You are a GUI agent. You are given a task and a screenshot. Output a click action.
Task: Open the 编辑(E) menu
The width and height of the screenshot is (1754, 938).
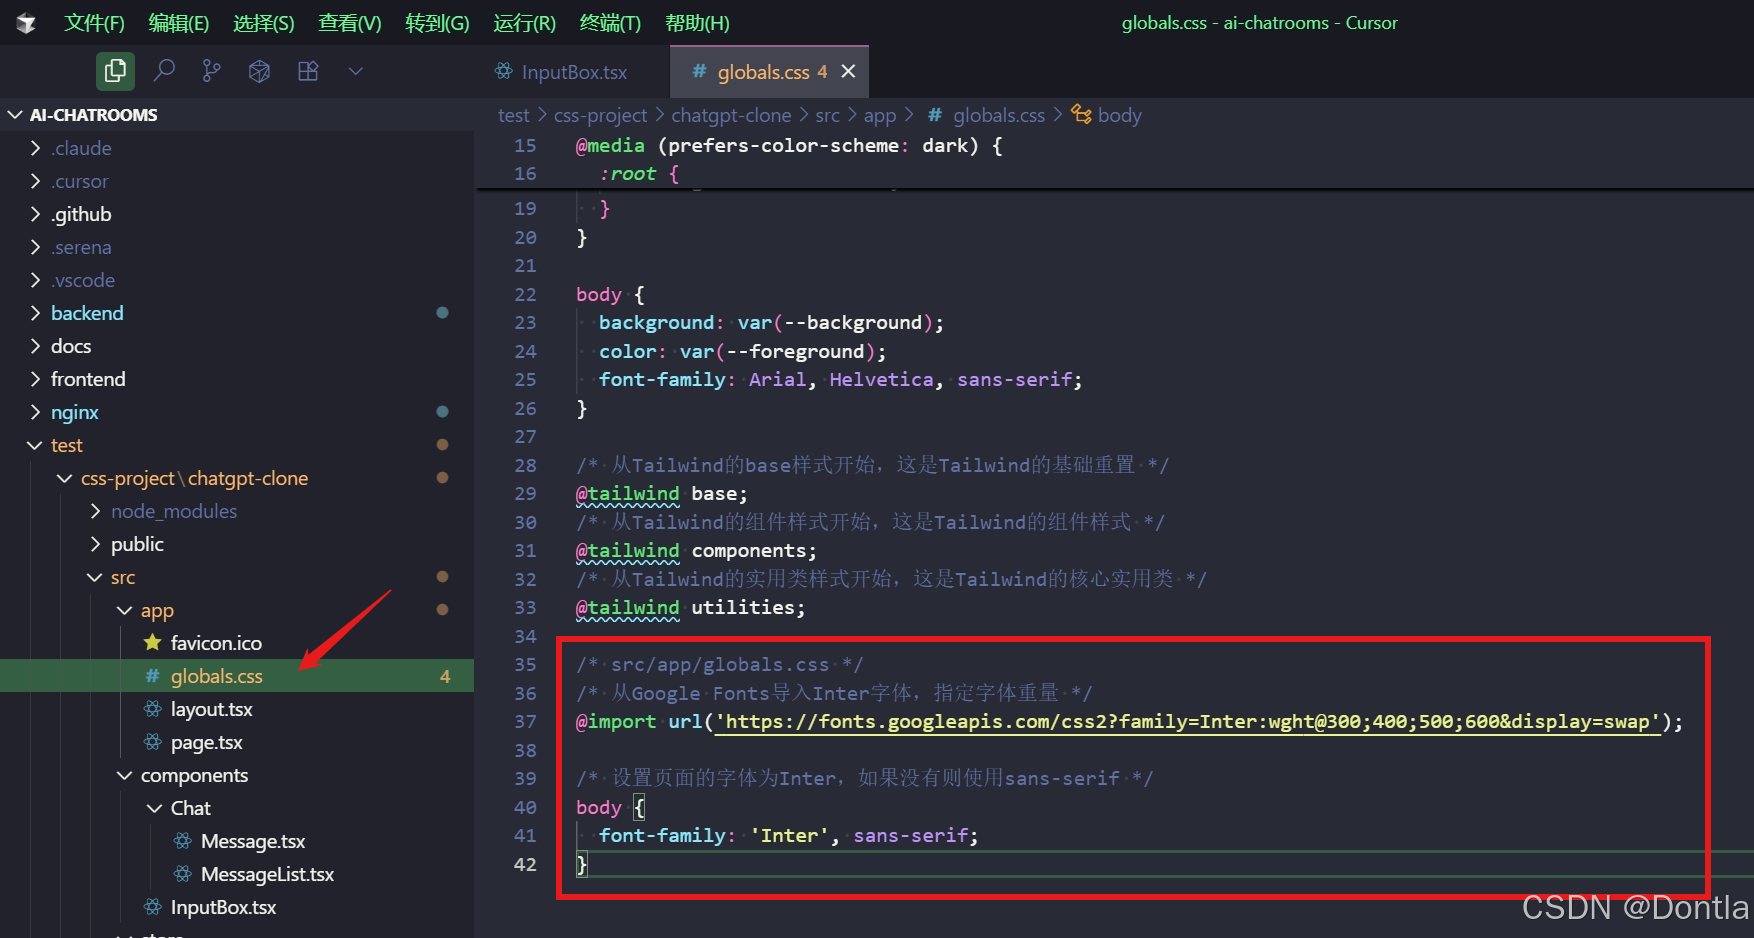[178, 23]
